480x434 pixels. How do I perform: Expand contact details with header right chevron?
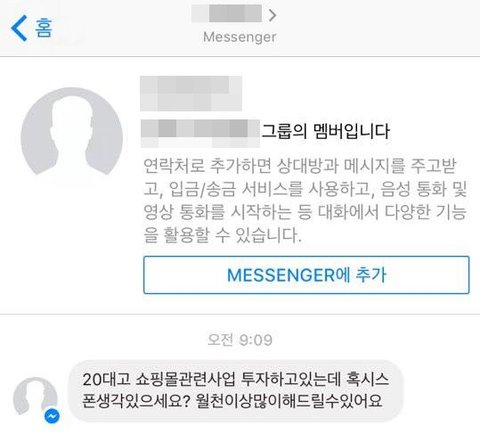(272, 15)
